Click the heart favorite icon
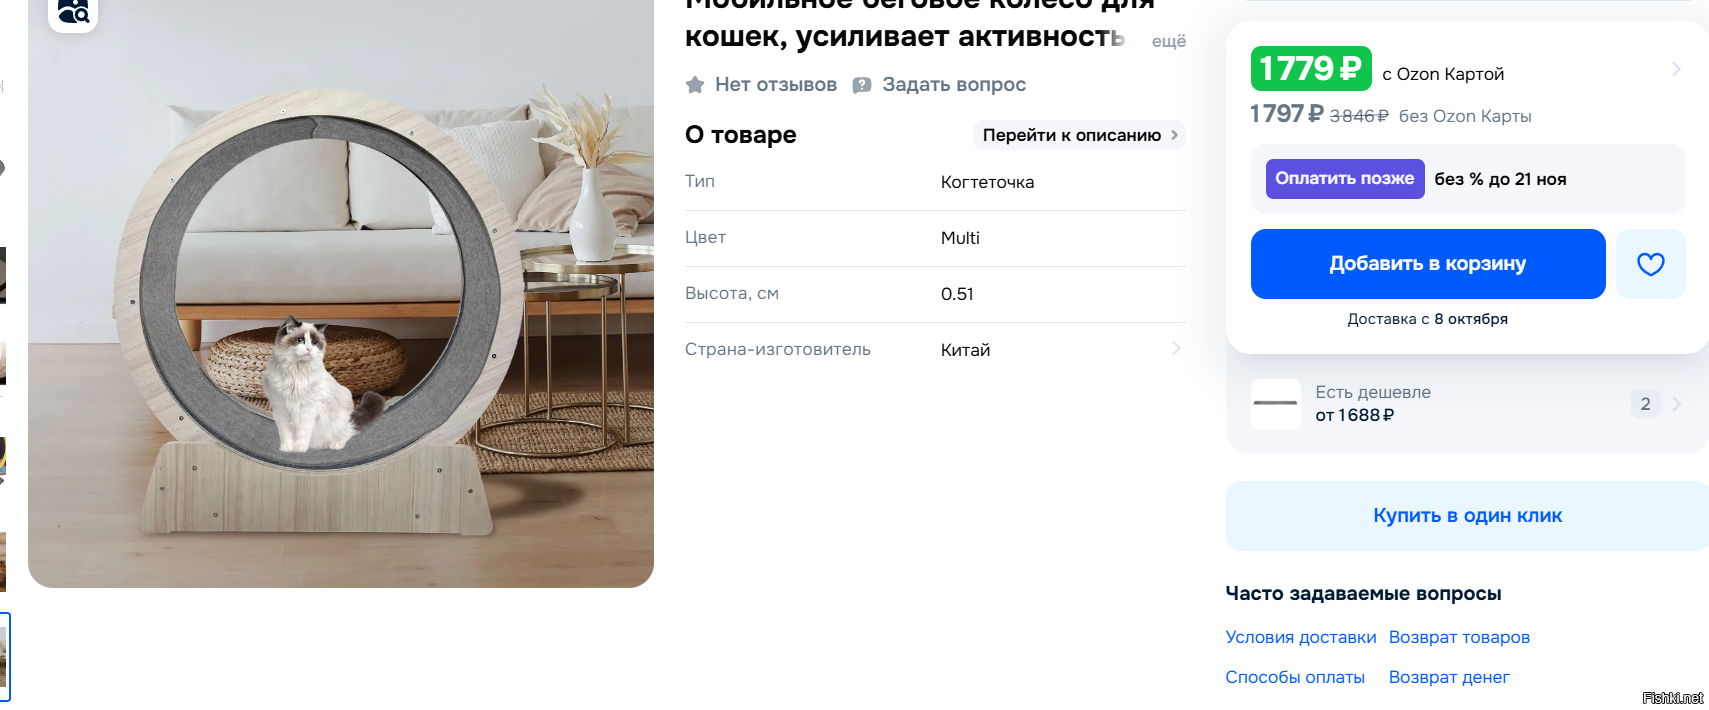This screenshot has height=710, width=1709. (1650, 264)
